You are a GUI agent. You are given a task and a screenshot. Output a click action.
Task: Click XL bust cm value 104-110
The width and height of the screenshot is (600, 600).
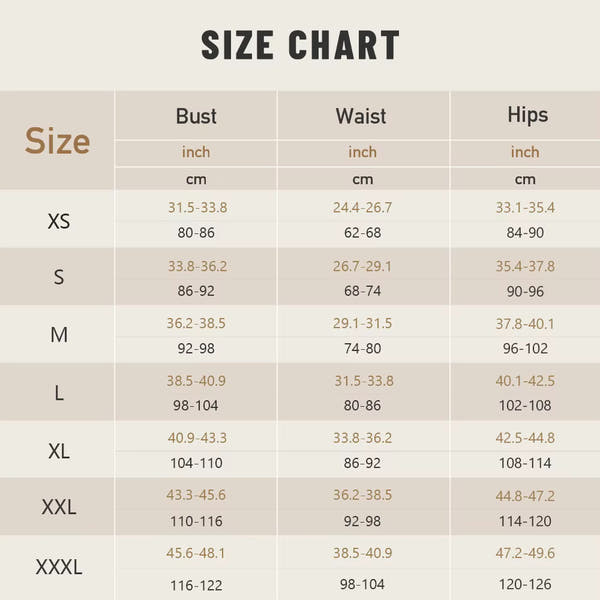tap(197, 463)
